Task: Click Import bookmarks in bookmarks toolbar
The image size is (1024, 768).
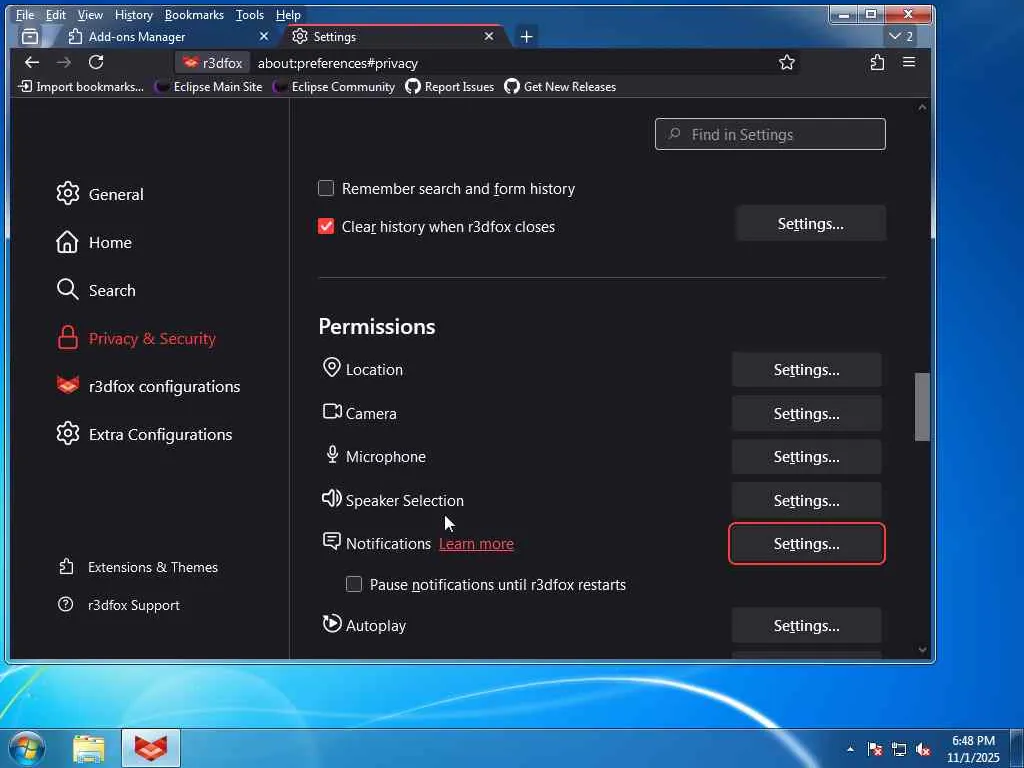Action: [81, 87]
